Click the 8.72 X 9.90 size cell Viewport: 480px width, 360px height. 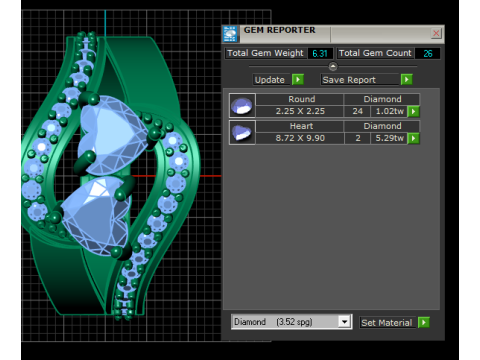[x=300, y=138]
